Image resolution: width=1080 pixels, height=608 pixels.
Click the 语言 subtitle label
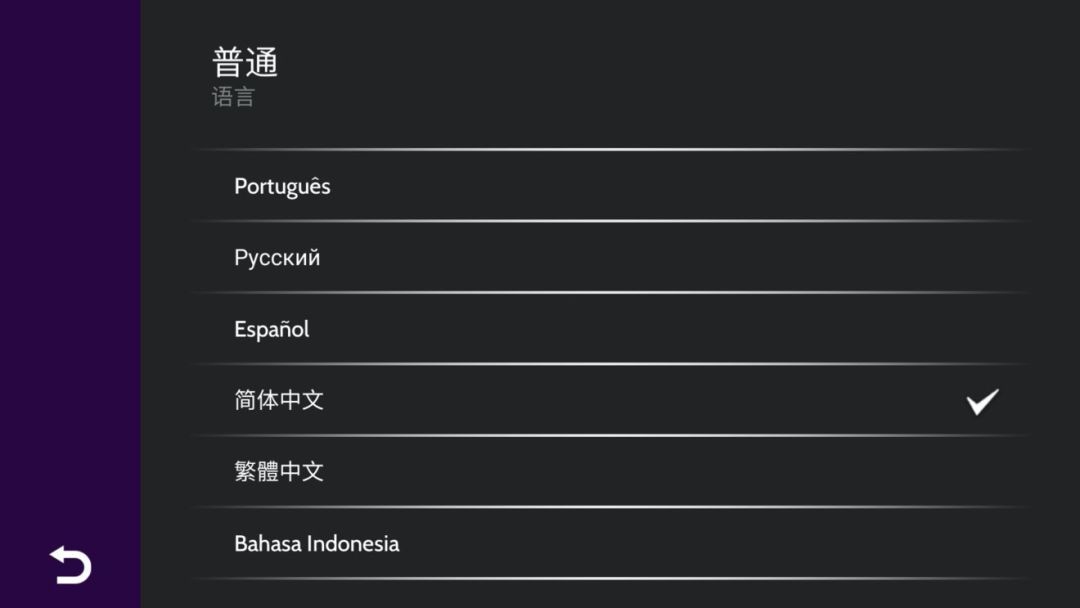tap(233, 98)
